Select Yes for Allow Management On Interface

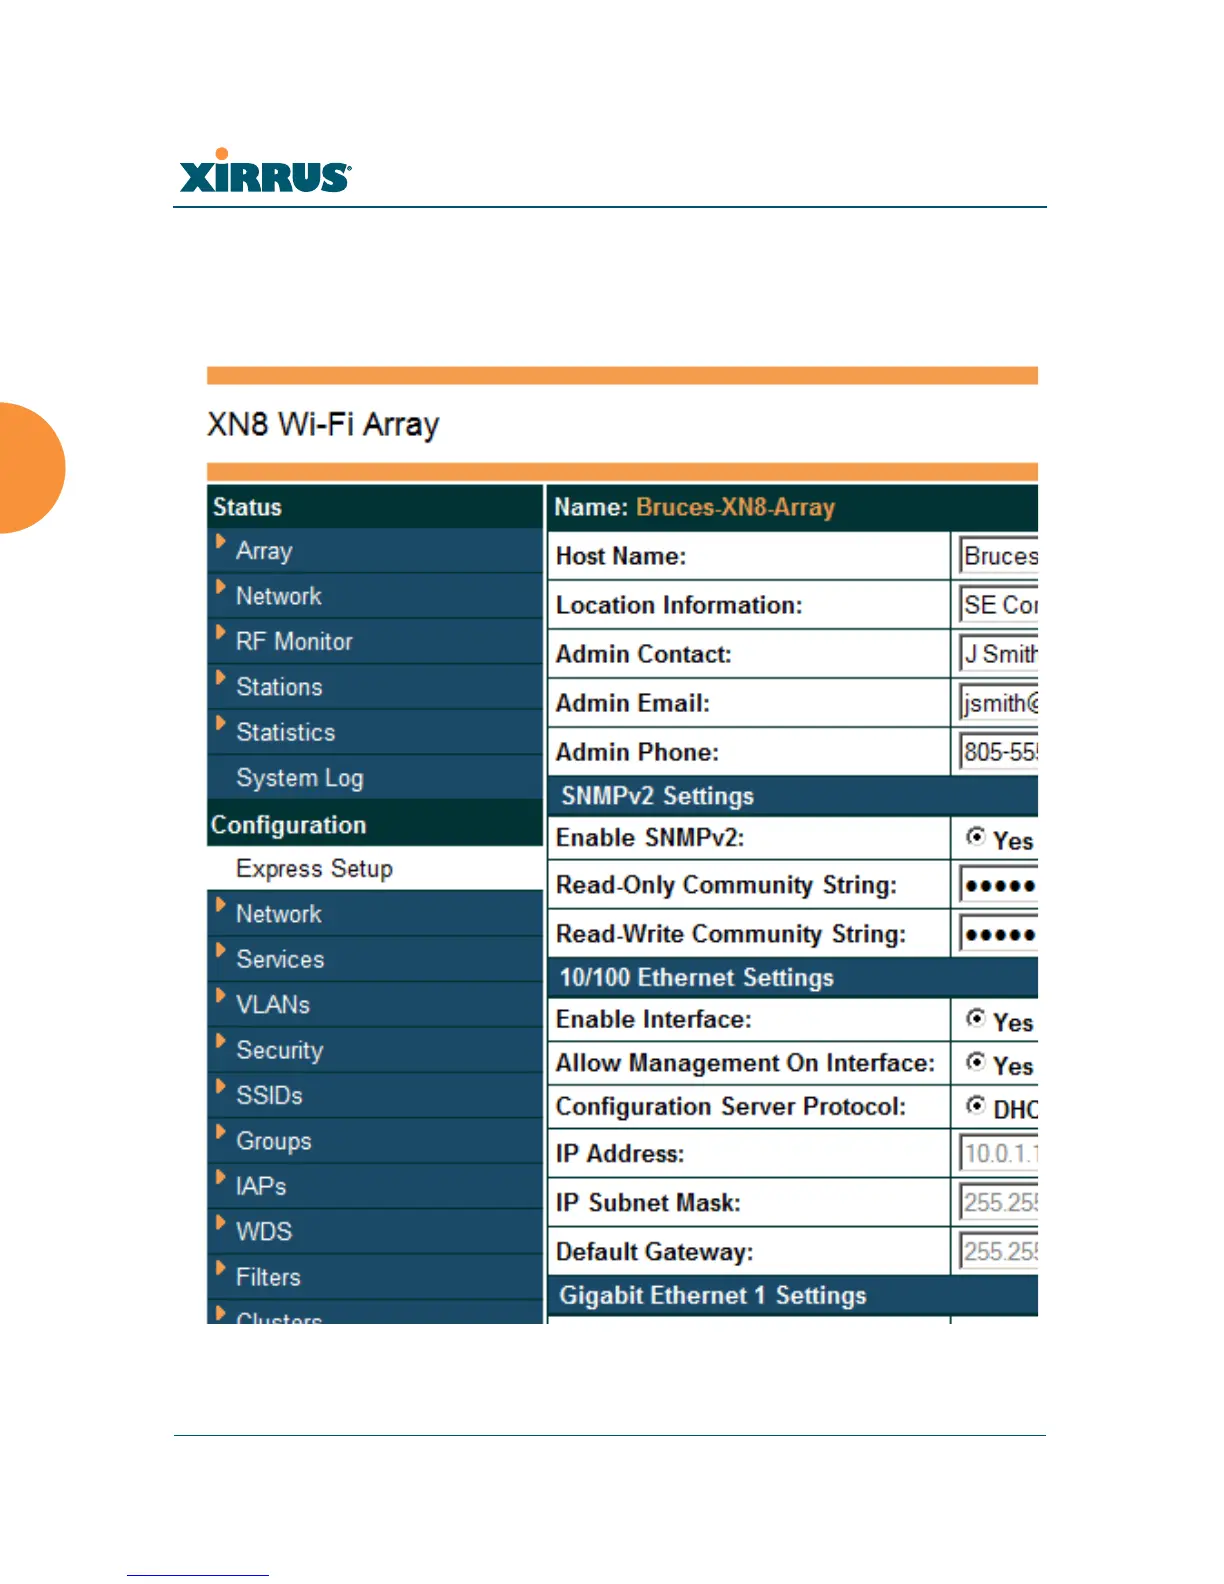pyautogui.click(x=976, y=1061)
